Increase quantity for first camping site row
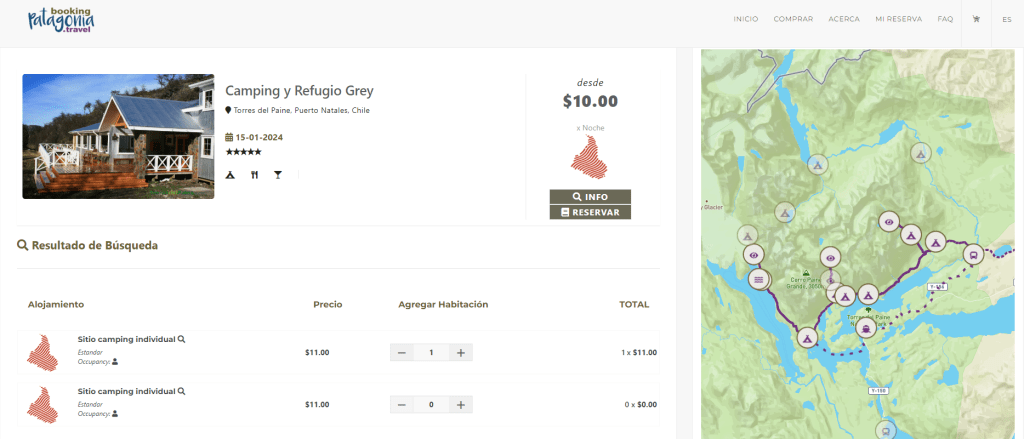Screen dimensions: 1024x439 [460, 352]
